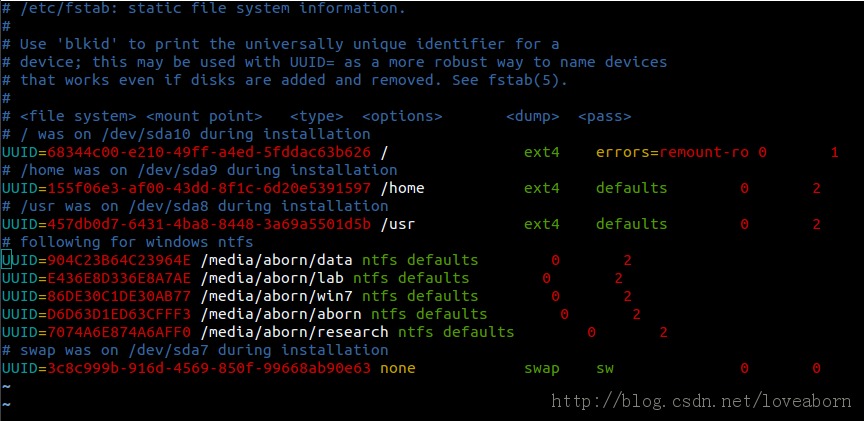864x421 pixels.
Task: Click the /media/aborn/win7 path
Action: pyautogui.click(x=276, y=296)
